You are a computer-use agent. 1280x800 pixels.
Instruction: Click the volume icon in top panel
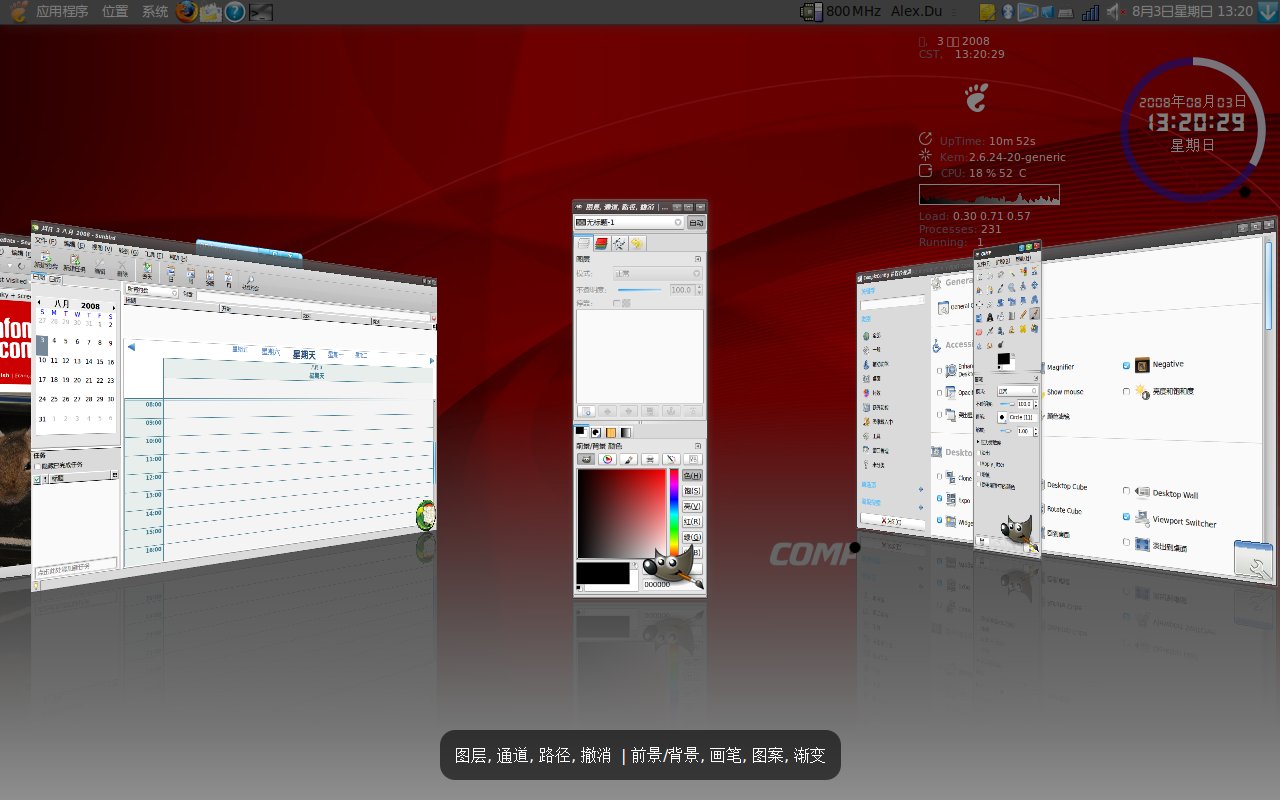[1115, 12]
